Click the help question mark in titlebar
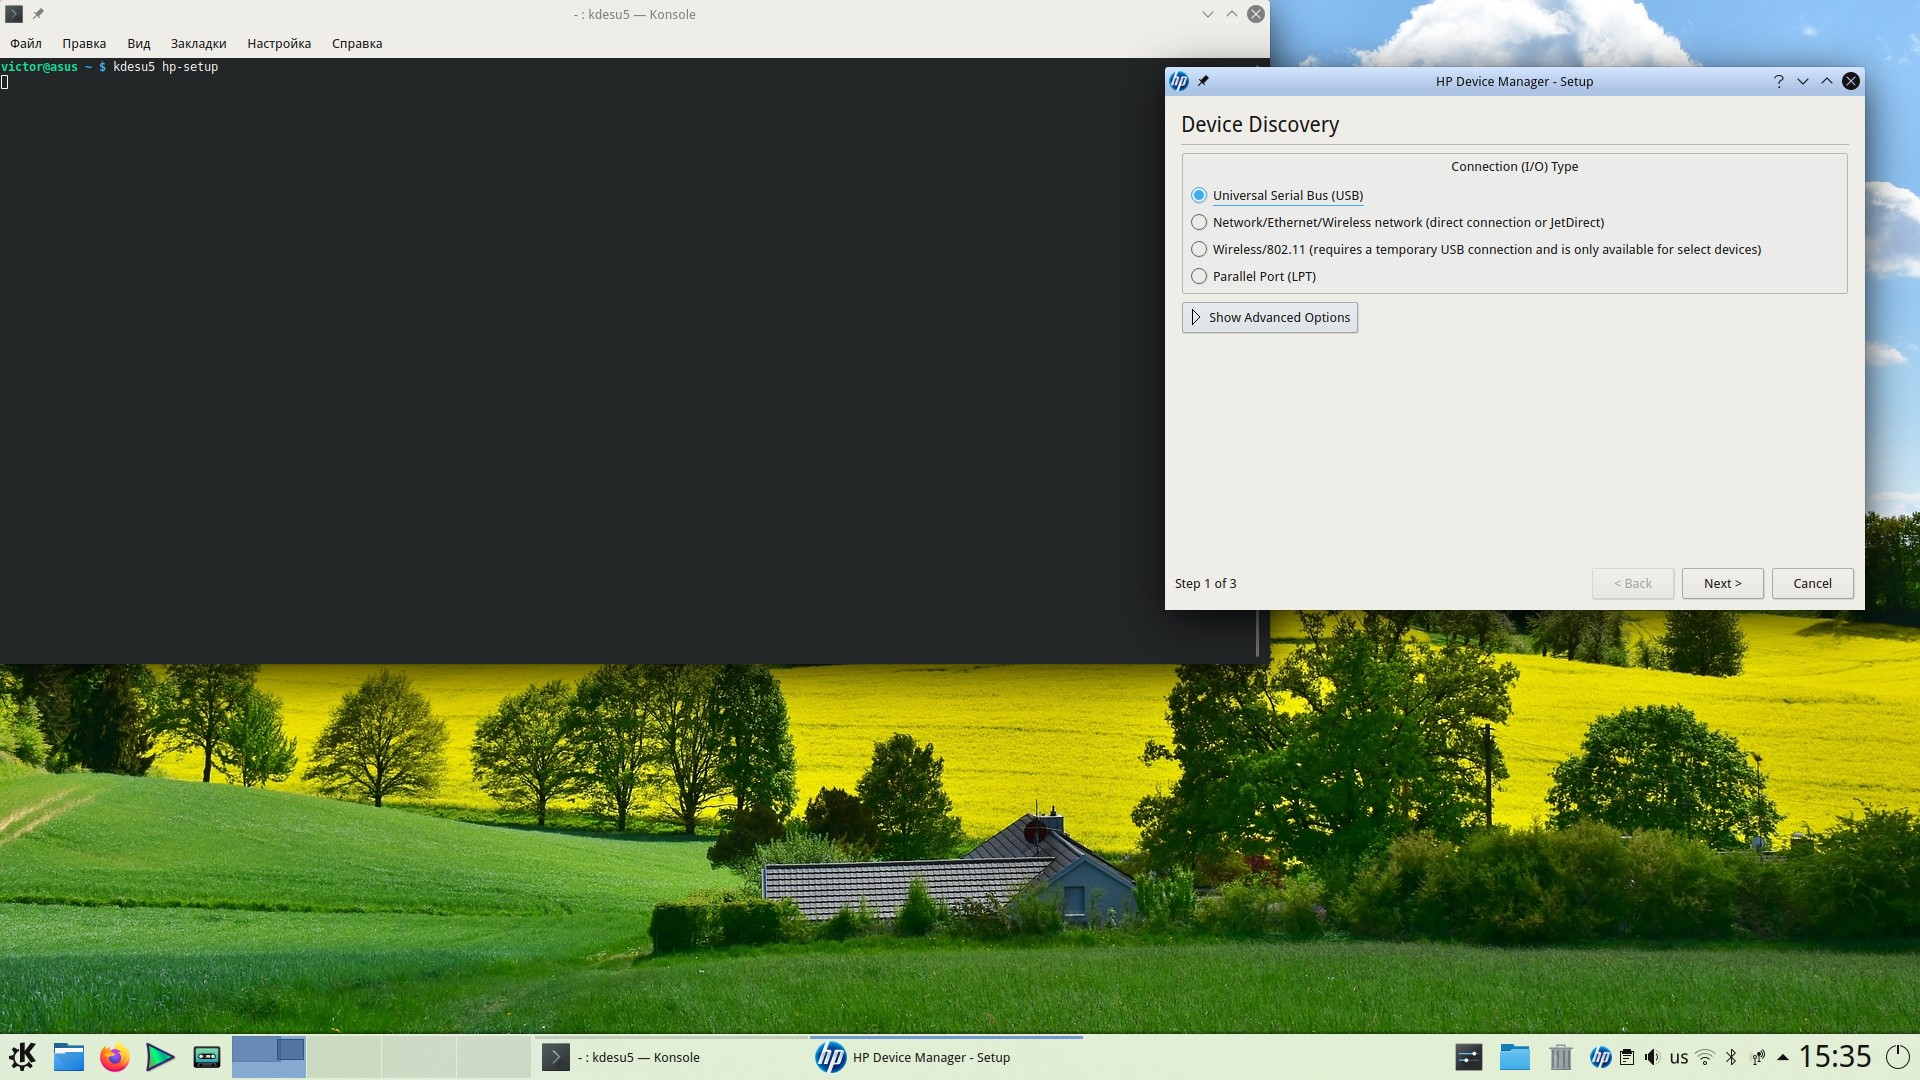The image size is (1920, 1080). coord(1778,81)
